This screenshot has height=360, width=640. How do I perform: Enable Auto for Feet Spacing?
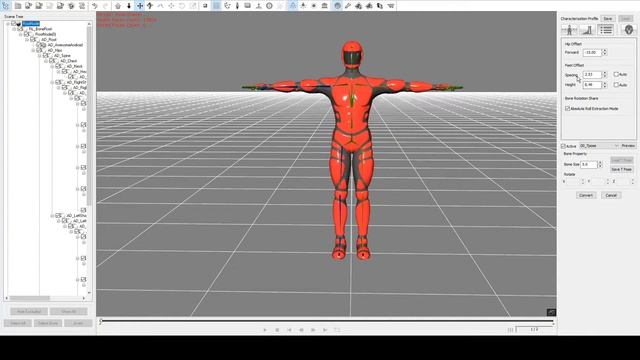[x=616, y=74]
